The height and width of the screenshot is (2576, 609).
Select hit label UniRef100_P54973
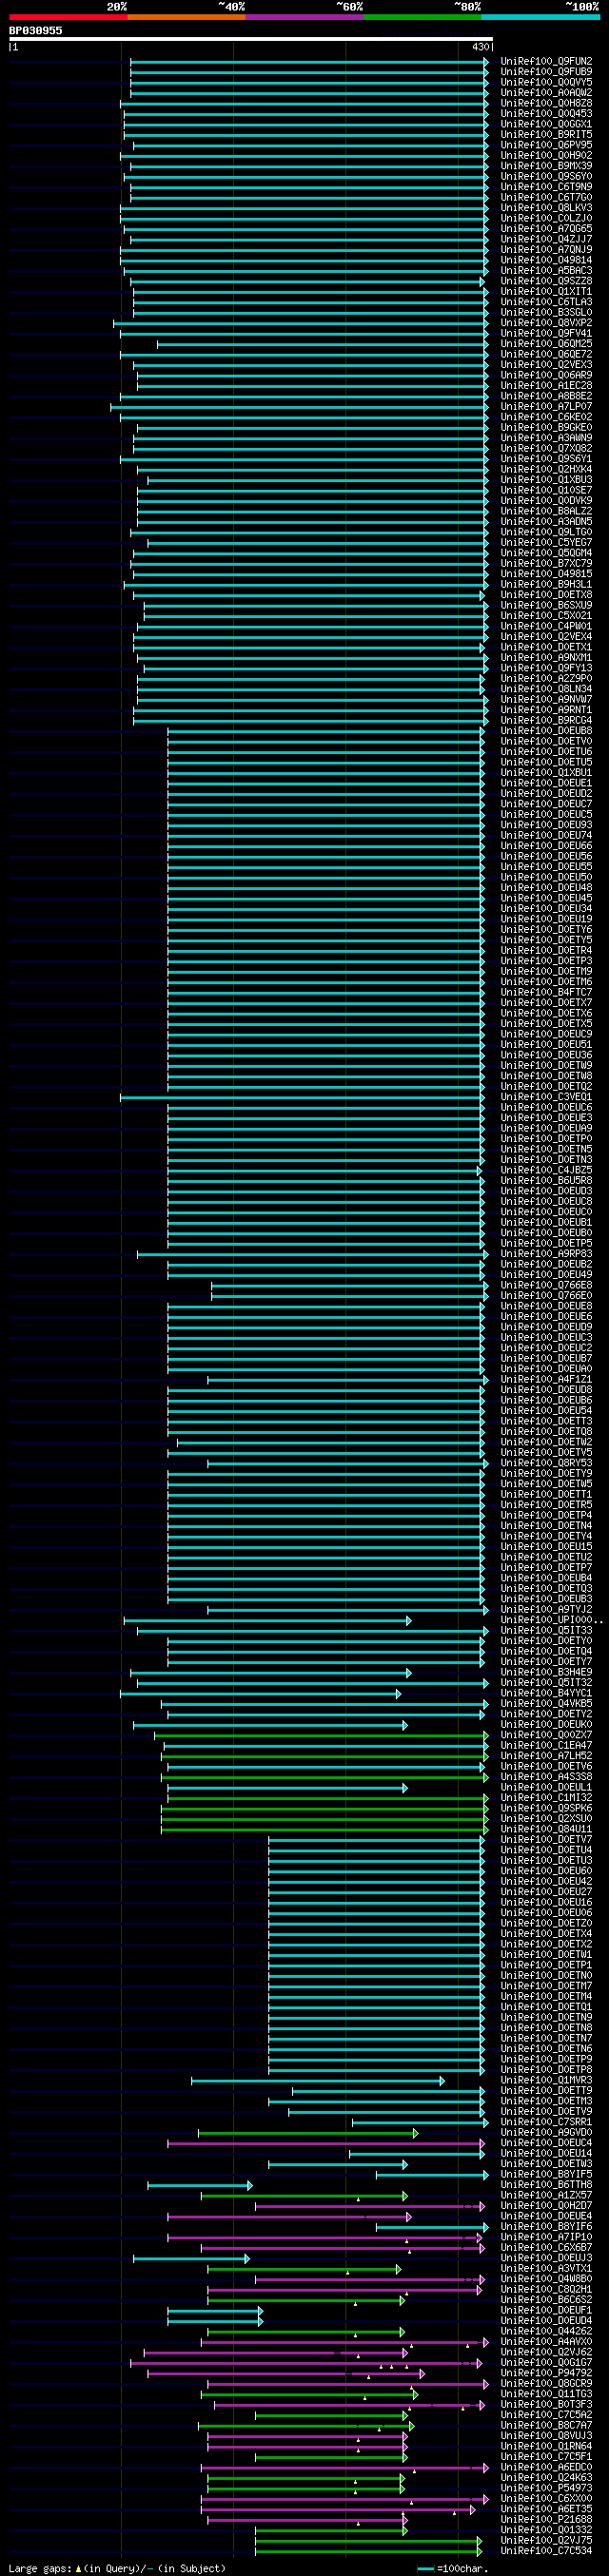tap(546, 2489)
